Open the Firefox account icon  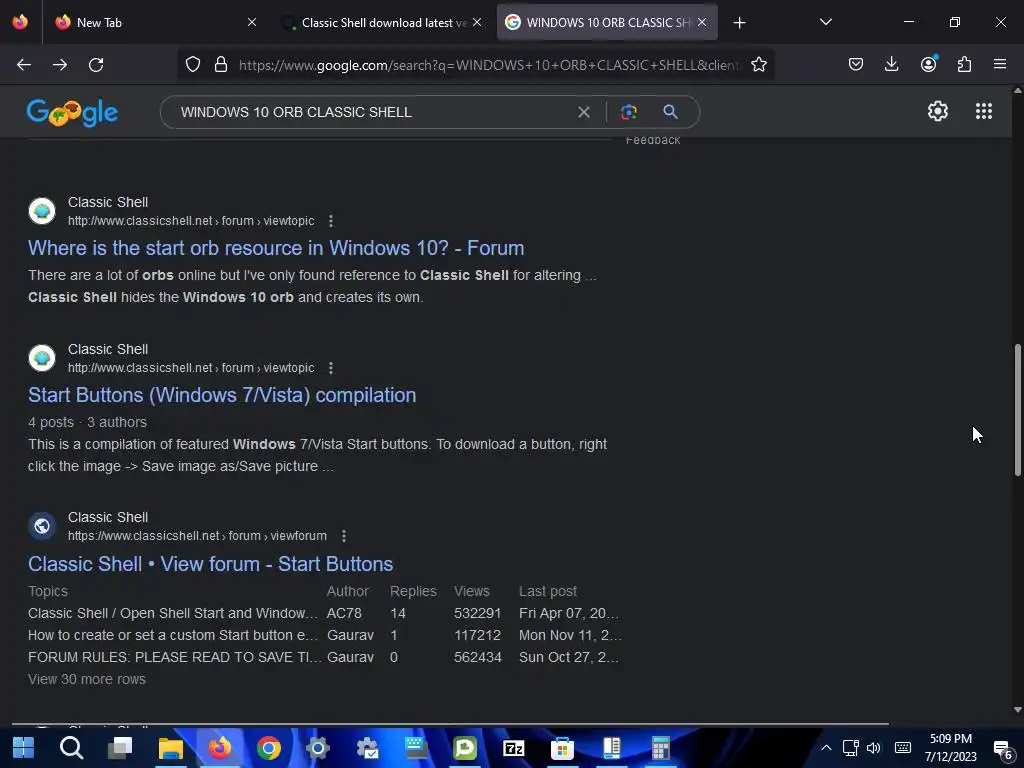(x=928, y=64)
